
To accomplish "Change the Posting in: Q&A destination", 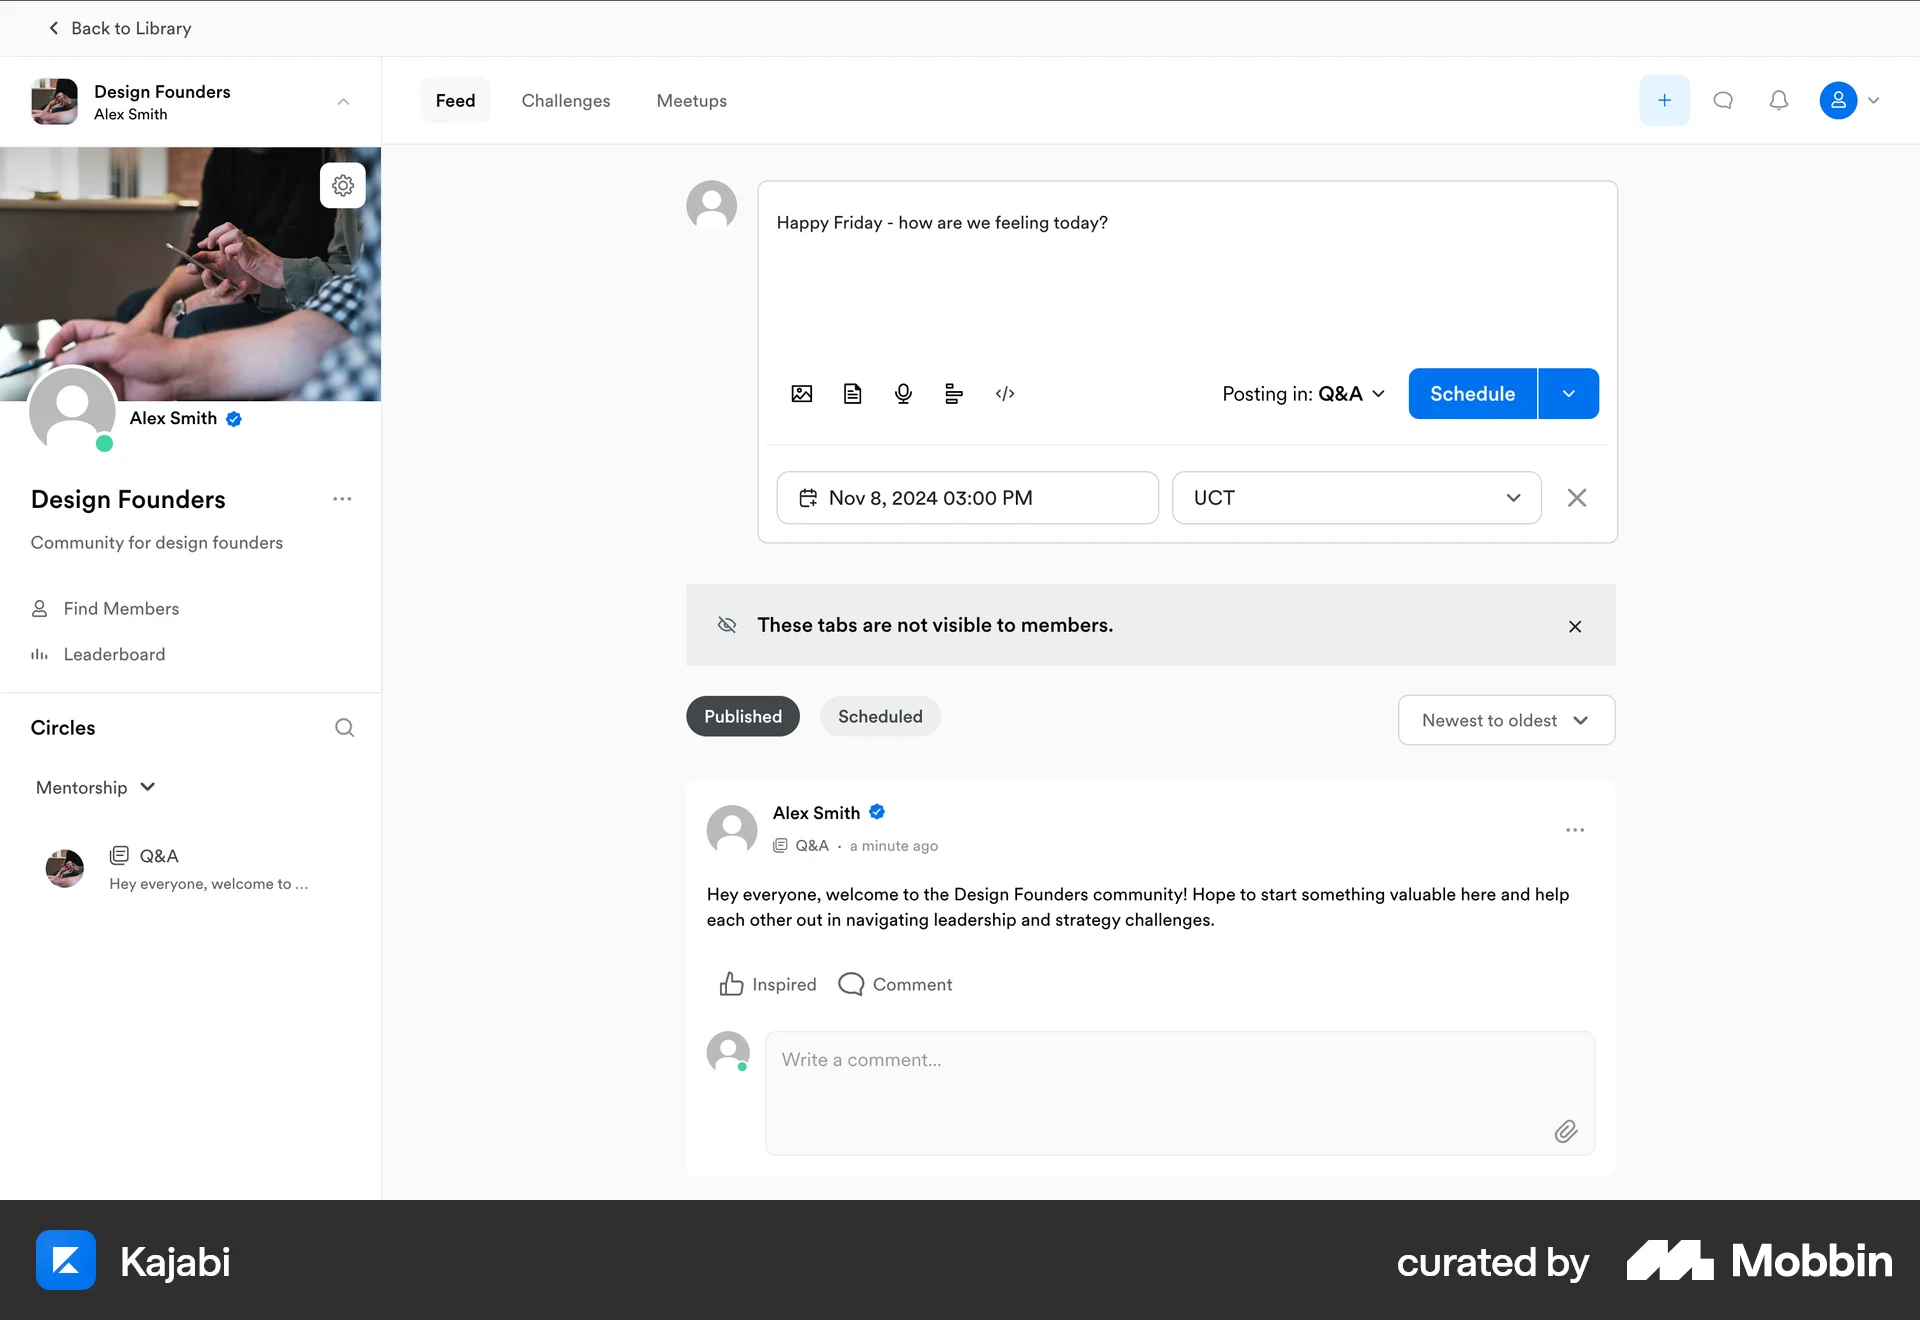I will click(x=1302, y=393).
